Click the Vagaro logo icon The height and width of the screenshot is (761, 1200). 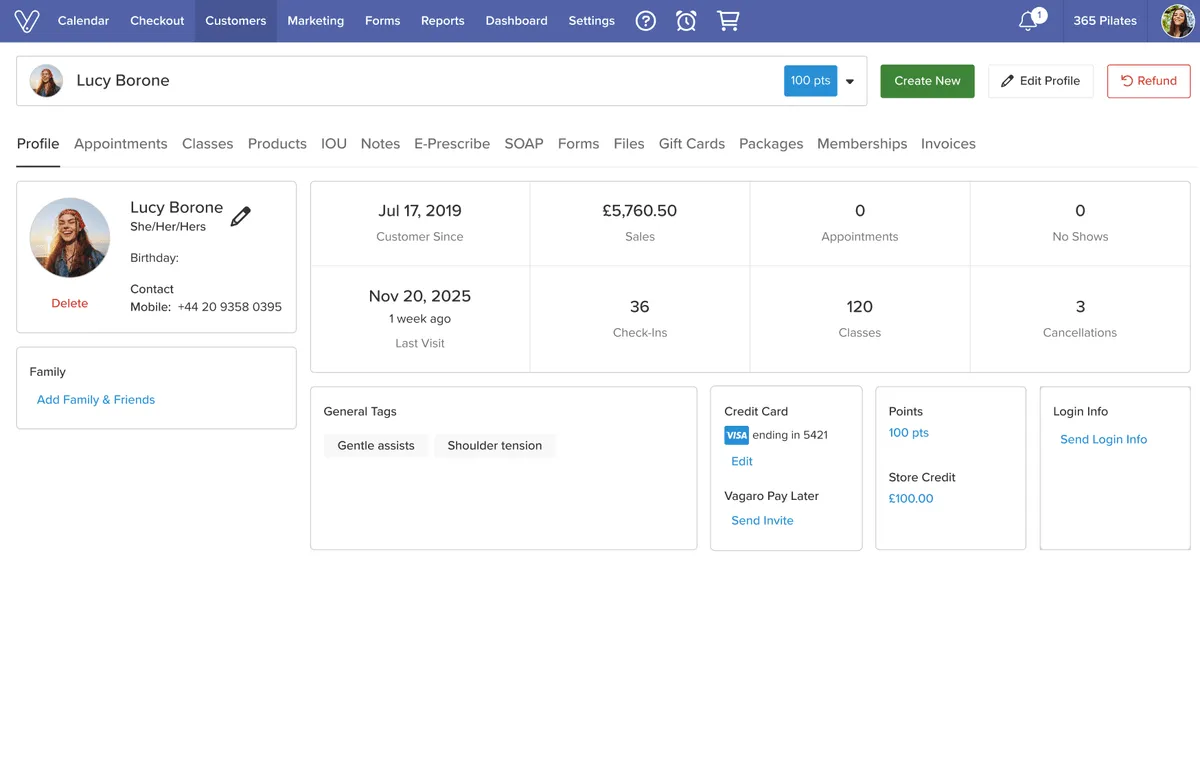pos(27,21)
